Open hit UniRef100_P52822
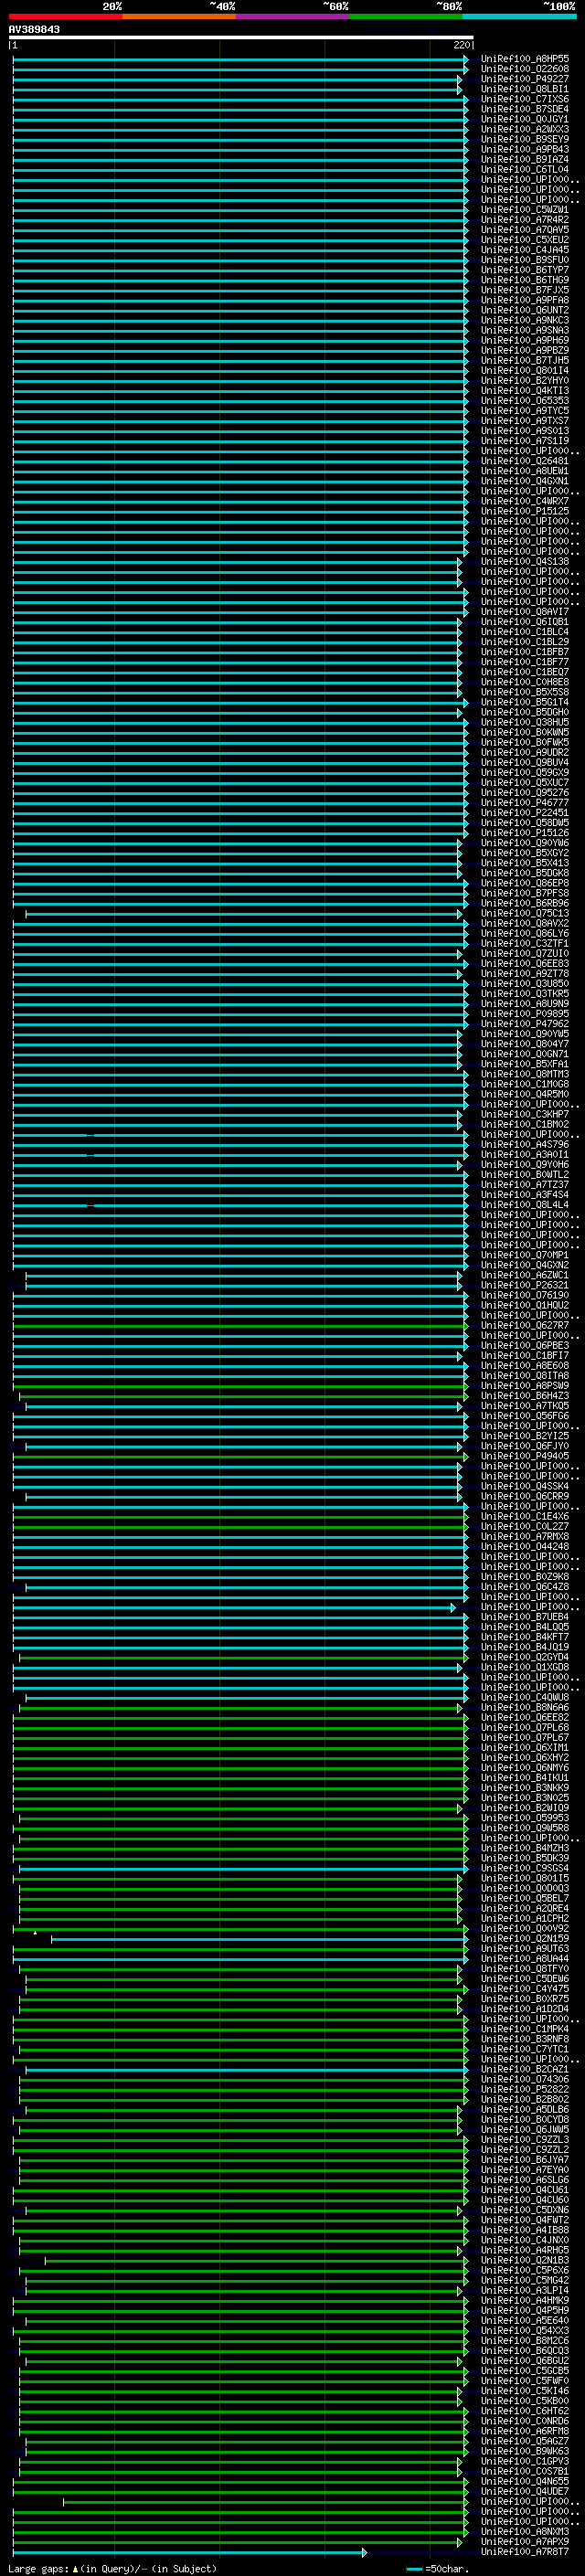The image size is (585, 2576). click(524, 2089)
